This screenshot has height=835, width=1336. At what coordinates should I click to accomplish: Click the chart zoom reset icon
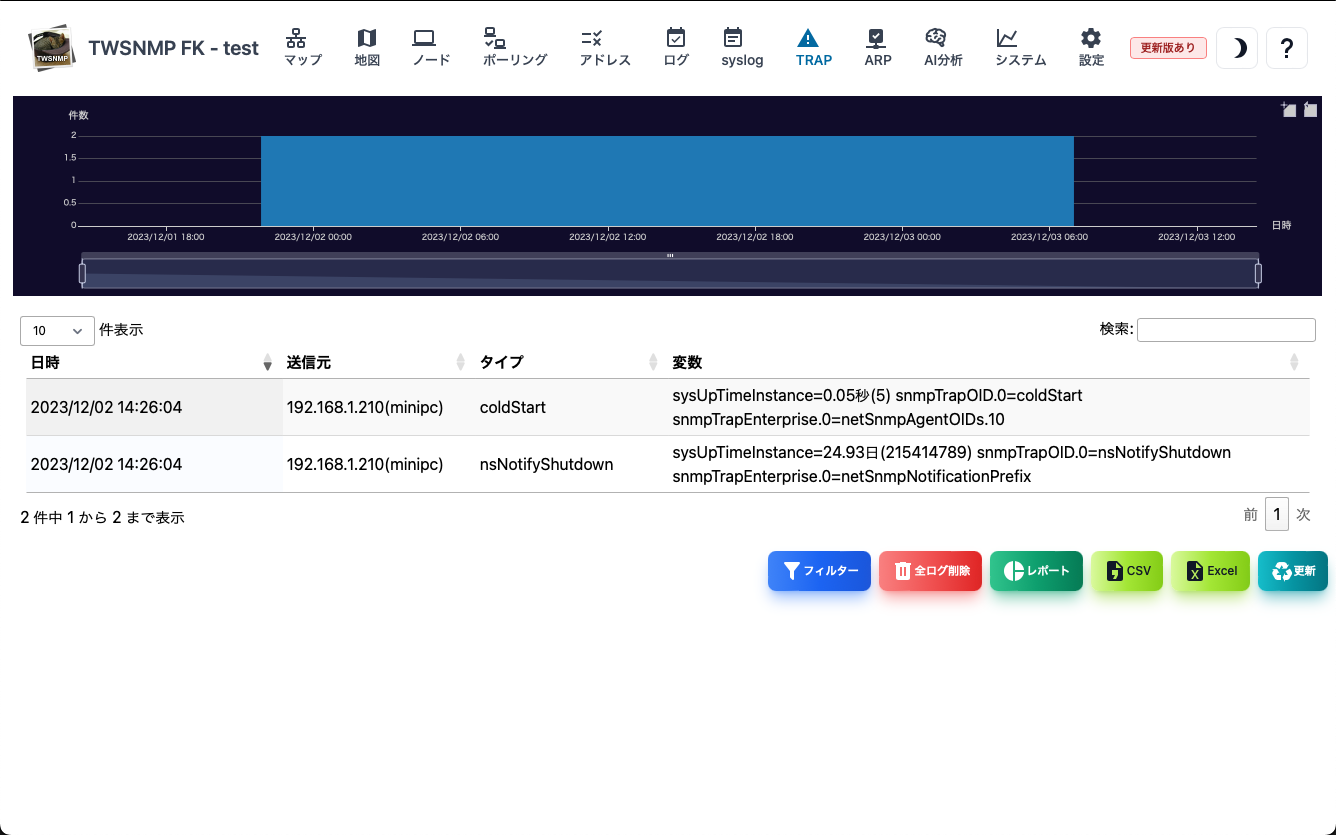pyautogui.click(x=1310, y=110)
